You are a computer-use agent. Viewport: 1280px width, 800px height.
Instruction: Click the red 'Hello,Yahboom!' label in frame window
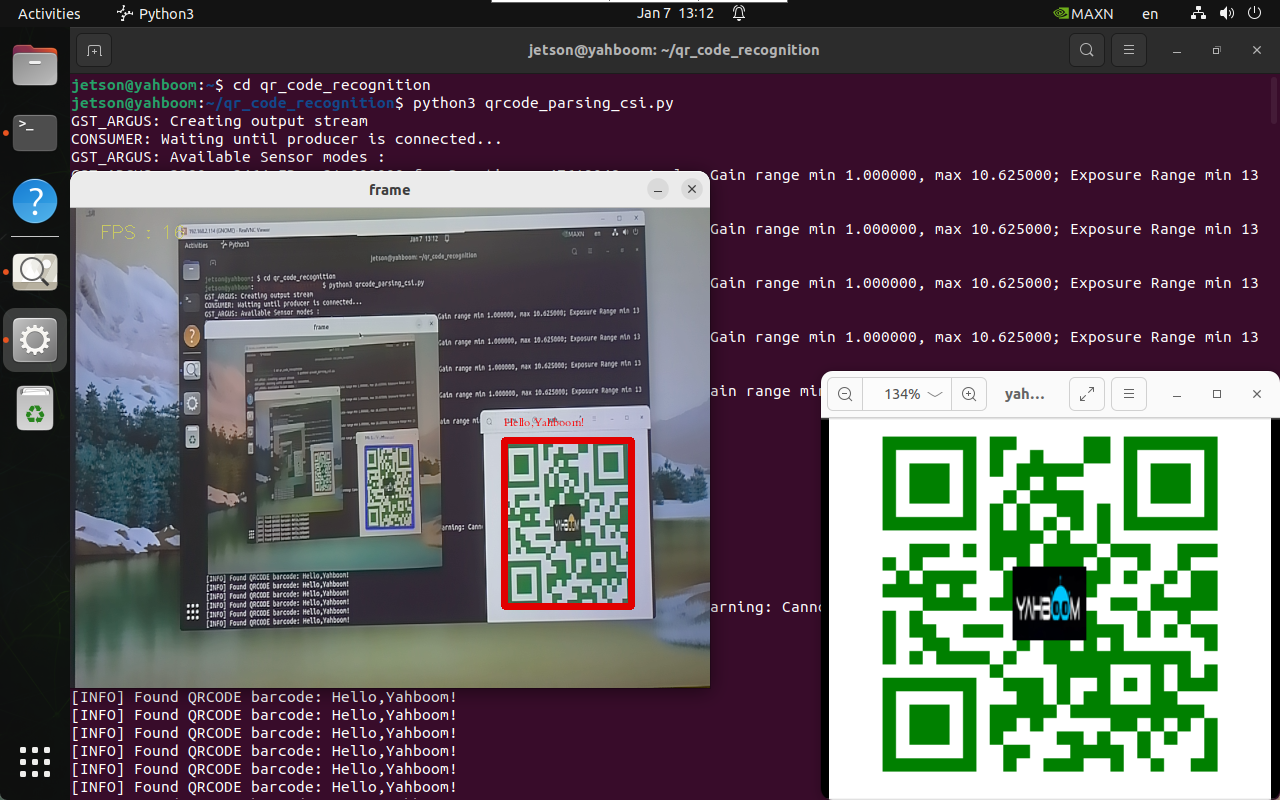(544, 422)
